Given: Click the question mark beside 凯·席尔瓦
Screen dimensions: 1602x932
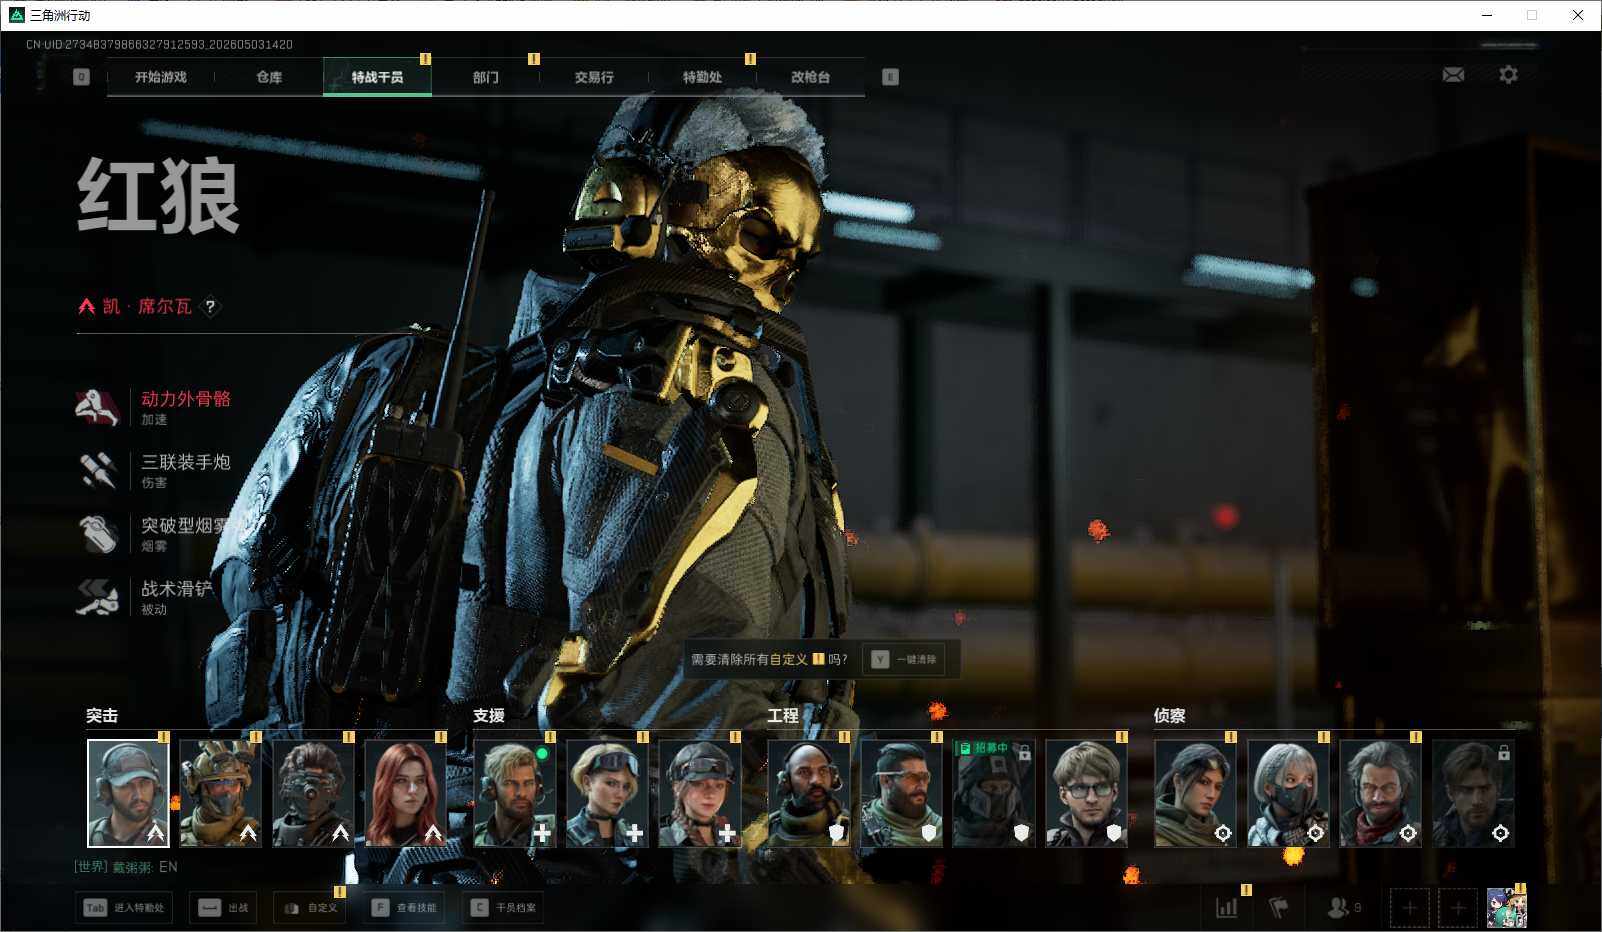Looking at the screenshot, I should (x=210, y=307).
